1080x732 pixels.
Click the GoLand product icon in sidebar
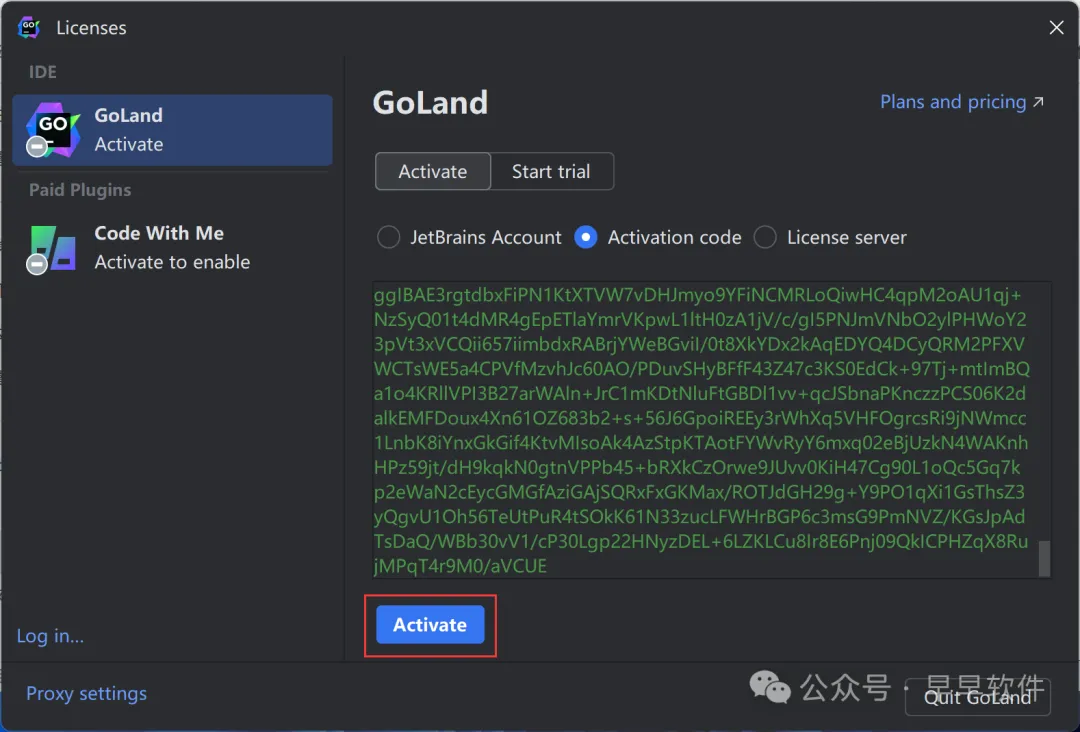(x=52, y=130)
